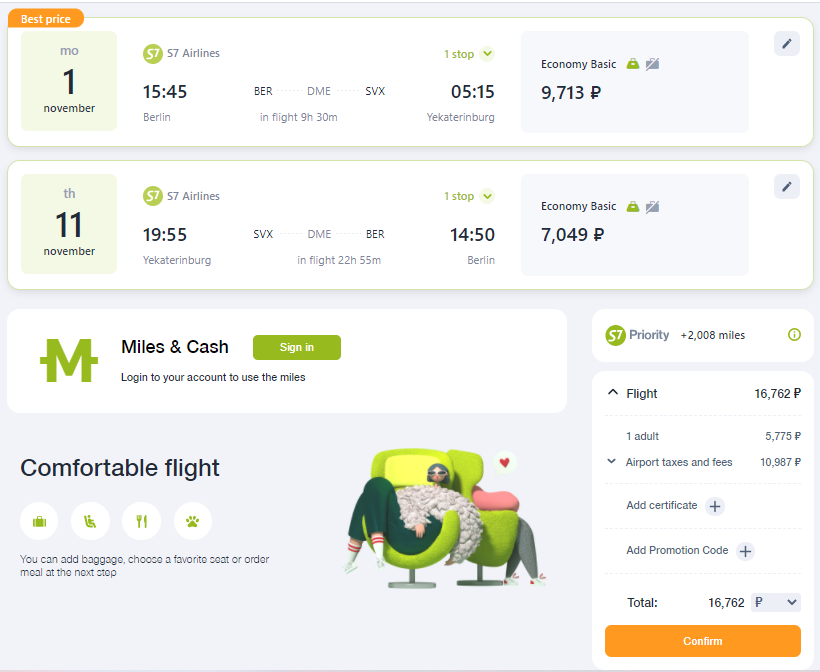Click the pet paw icon

192,521
